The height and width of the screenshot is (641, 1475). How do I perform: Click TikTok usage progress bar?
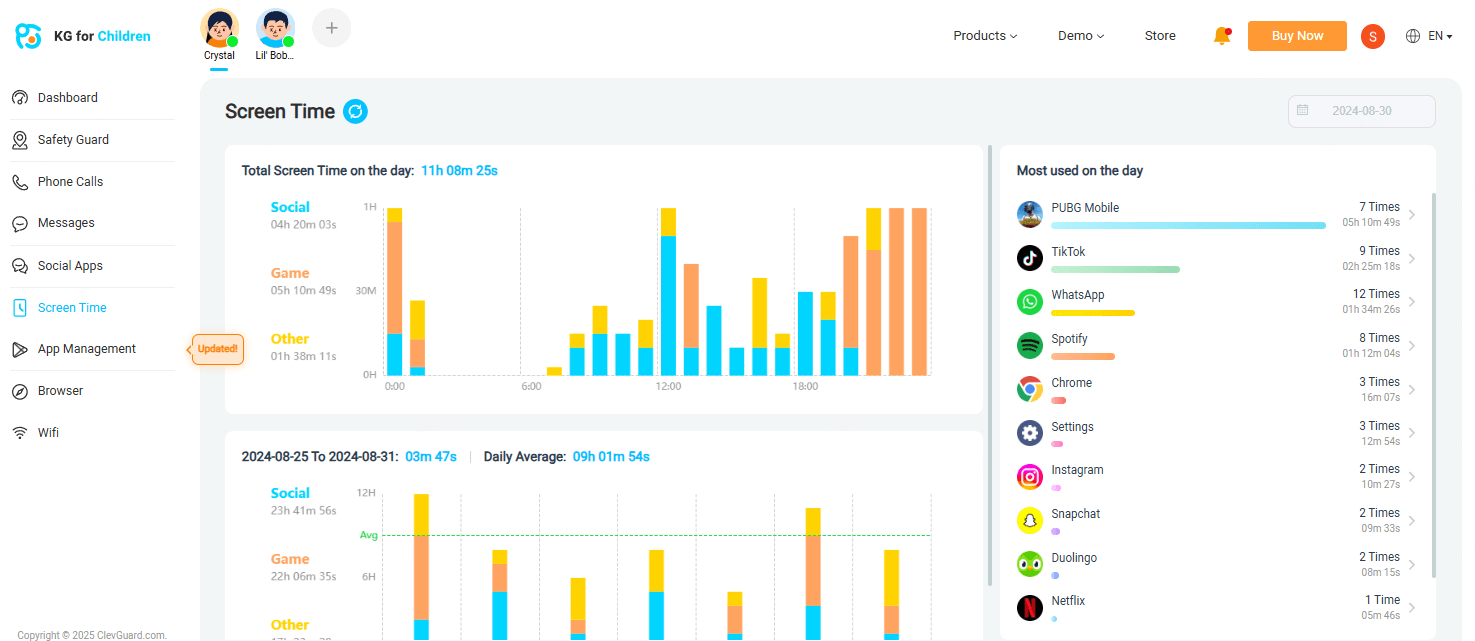1115,269
